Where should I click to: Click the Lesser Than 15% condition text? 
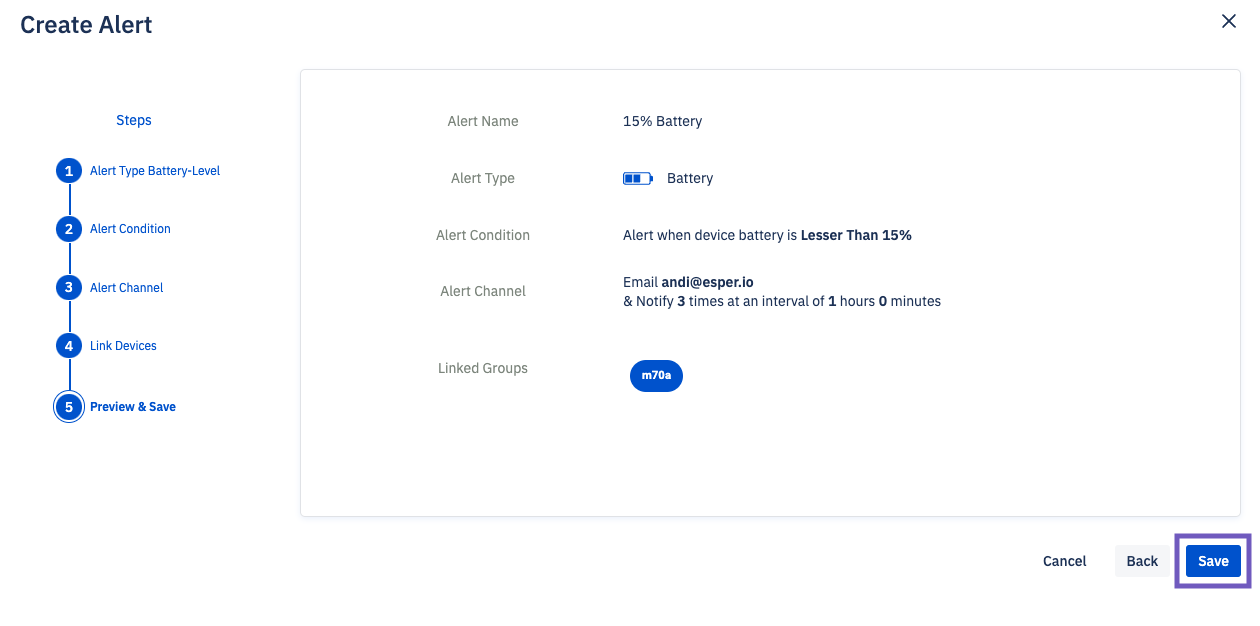pyautogui.click(x=856, y=235)
